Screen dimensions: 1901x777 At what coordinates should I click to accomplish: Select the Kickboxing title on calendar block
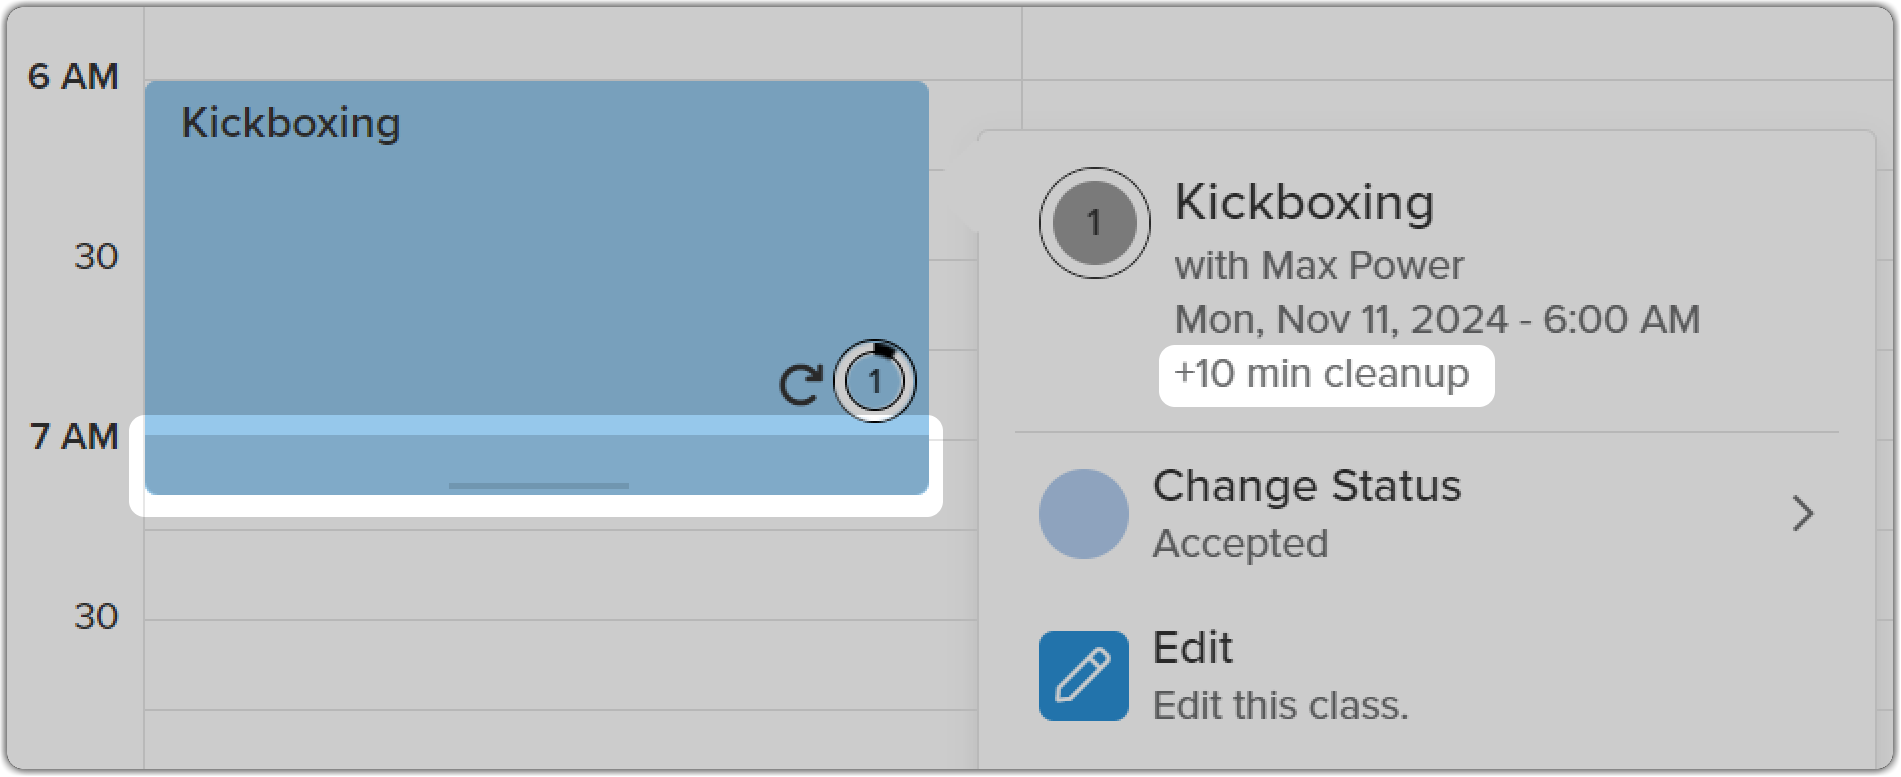click(x=290, y=123)
